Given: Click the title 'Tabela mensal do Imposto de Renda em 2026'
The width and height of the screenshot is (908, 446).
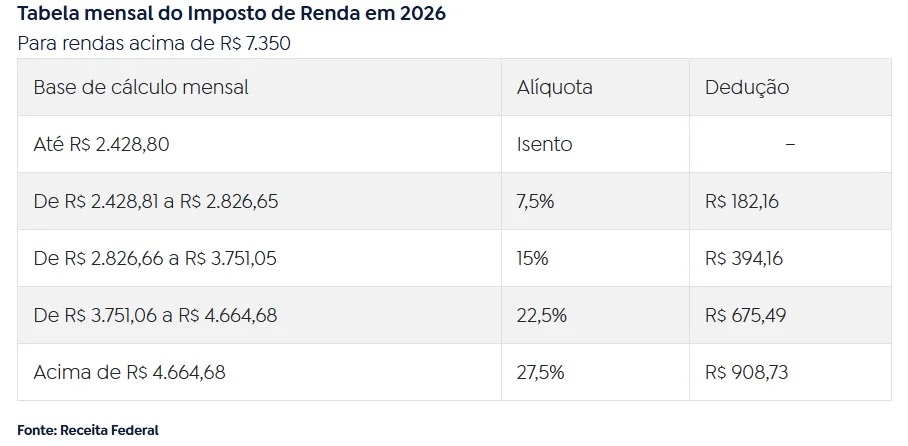Looking at the screenshot, I should coord(232,14).
